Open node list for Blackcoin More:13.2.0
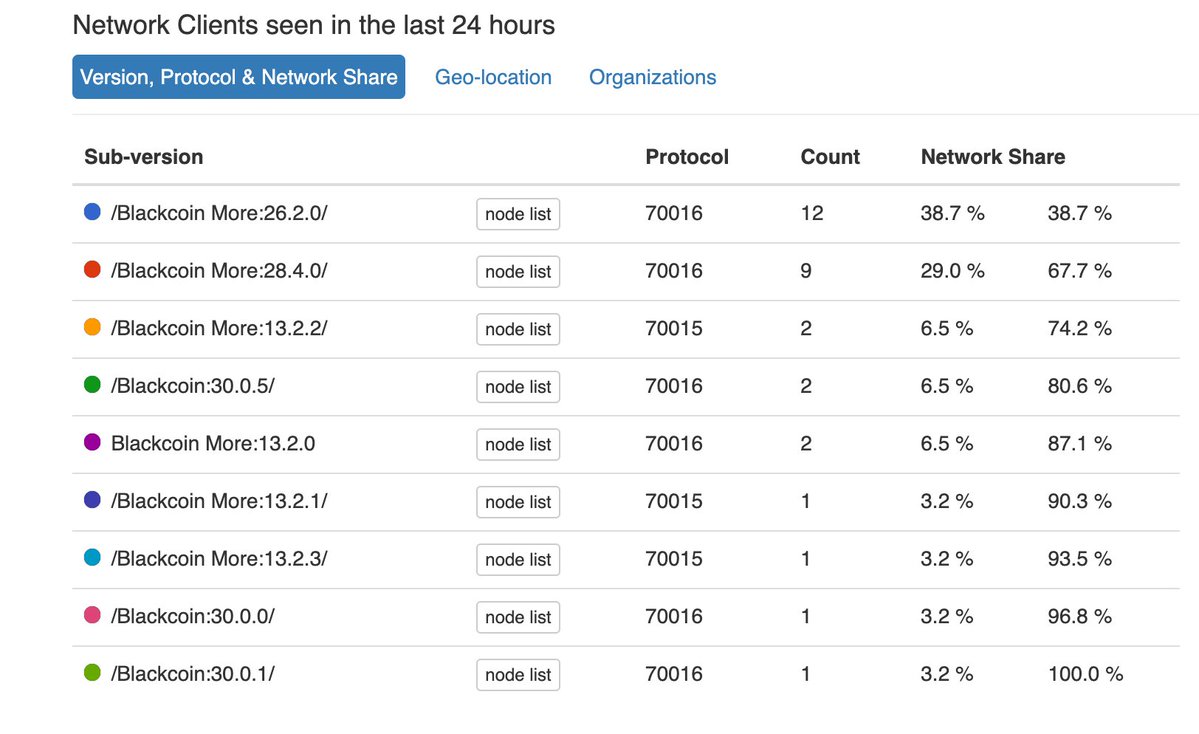 point(518,444)
